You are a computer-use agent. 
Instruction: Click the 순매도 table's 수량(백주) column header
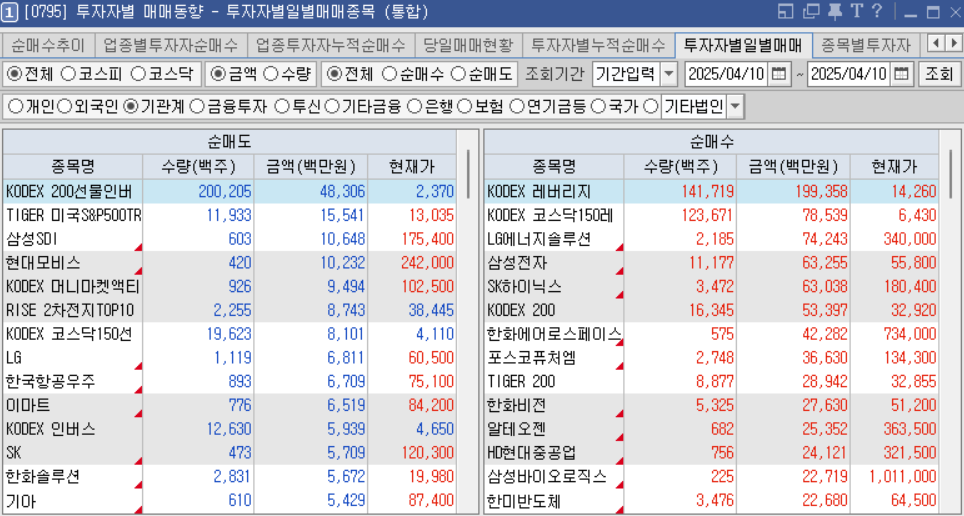click(198, 167)
